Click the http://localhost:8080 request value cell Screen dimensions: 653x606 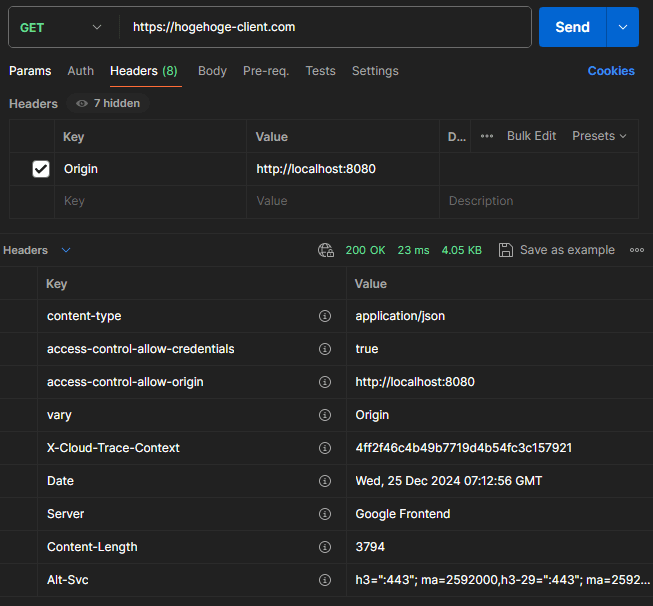tap(343, 169)
